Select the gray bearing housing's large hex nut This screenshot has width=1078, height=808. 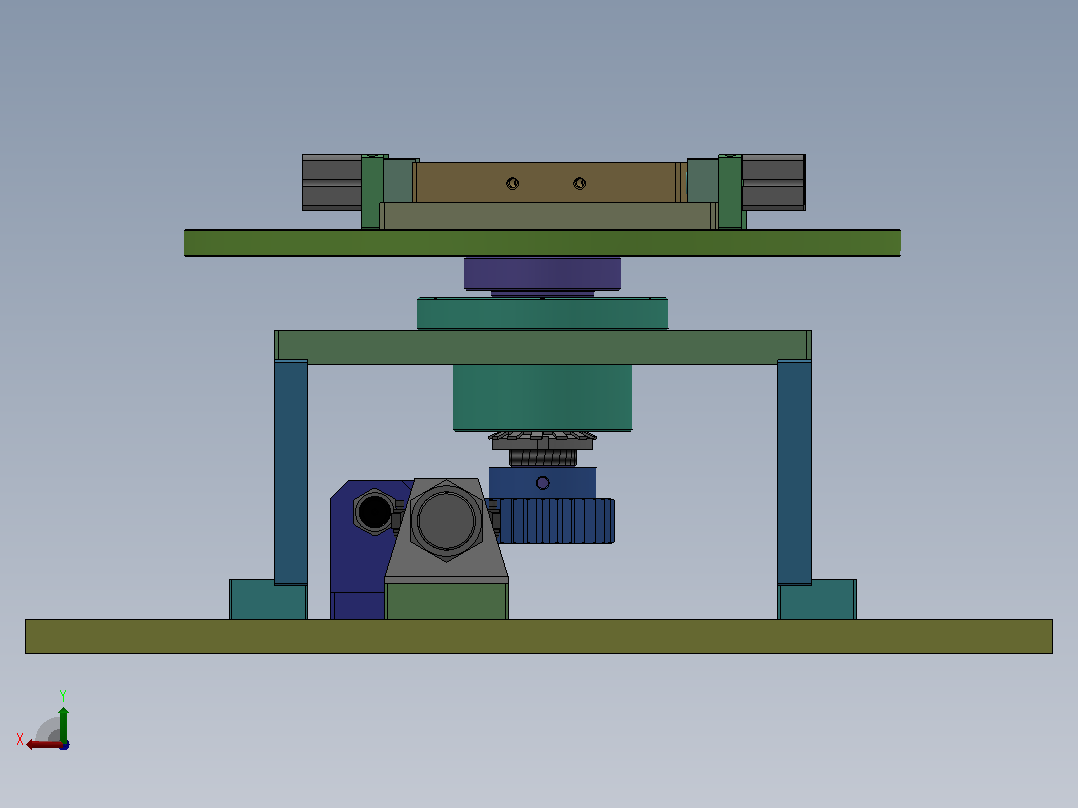[446, 520]
